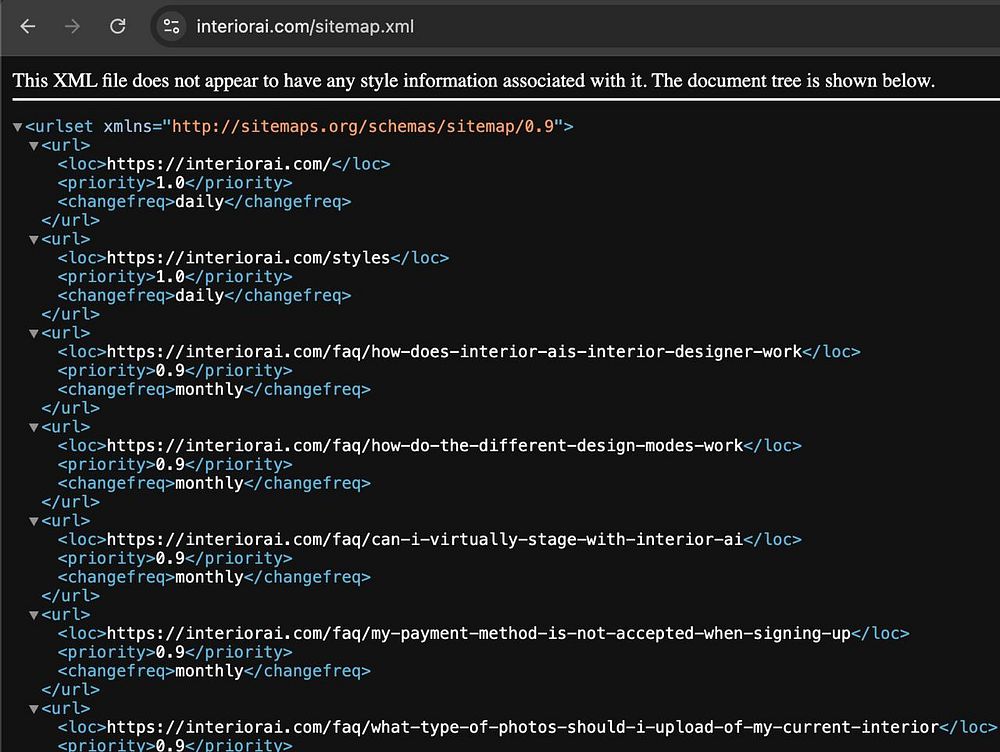
Task: Reload the sitemap.xml page
Action: 118,27
